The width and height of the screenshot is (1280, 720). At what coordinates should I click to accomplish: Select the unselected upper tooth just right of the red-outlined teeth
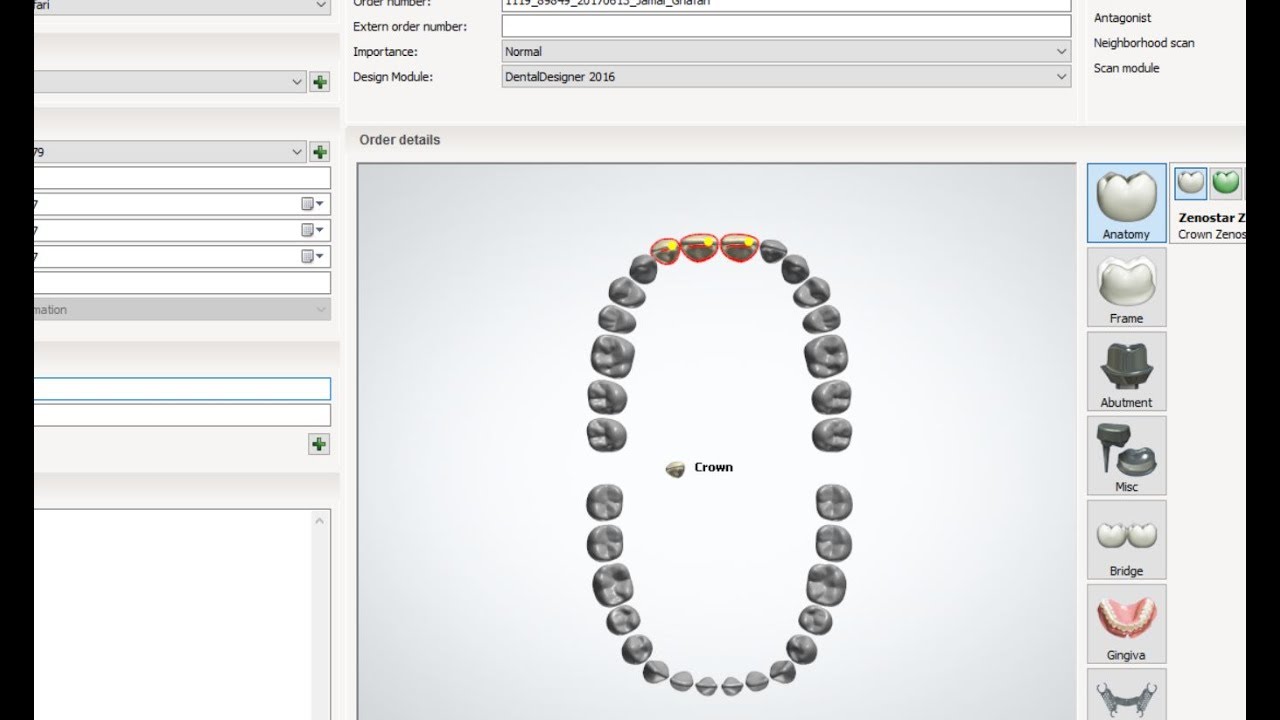tap(772, 250)
